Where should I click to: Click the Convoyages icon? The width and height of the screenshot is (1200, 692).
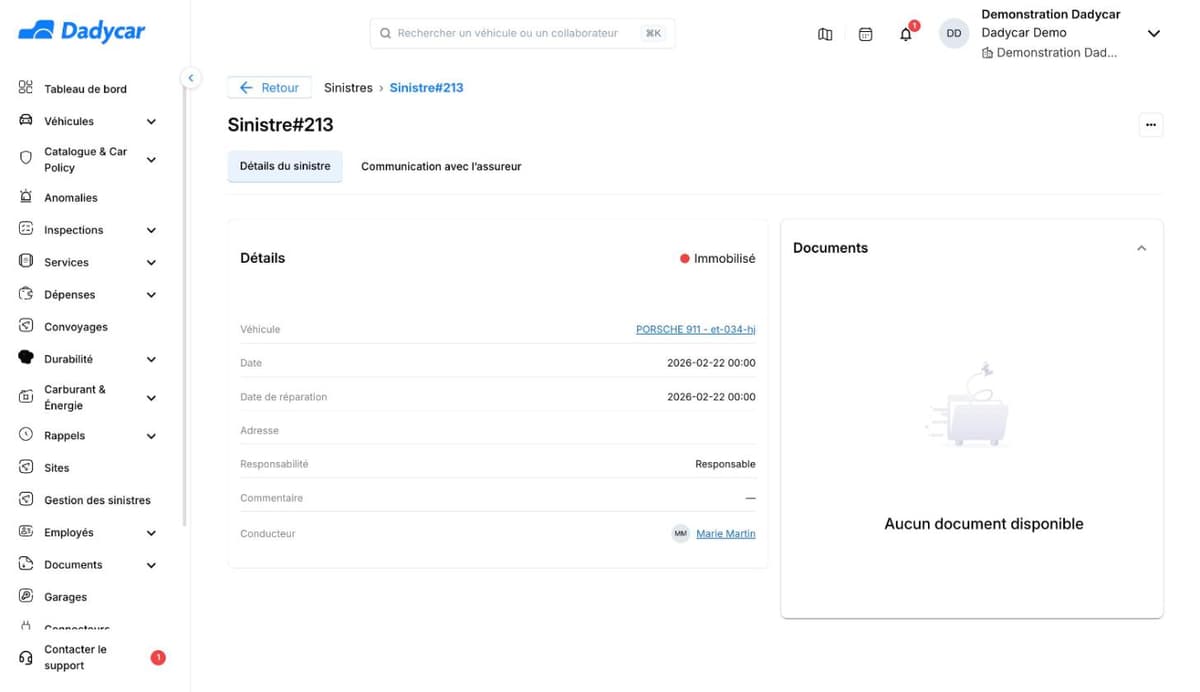pos(26,326)
